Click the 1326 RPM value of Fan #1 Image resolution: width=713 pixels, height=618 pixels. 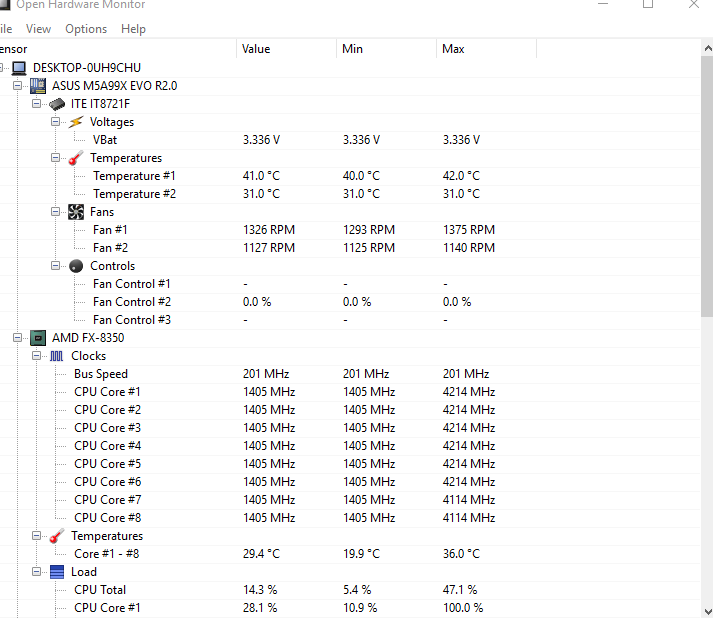coord(269,230)
